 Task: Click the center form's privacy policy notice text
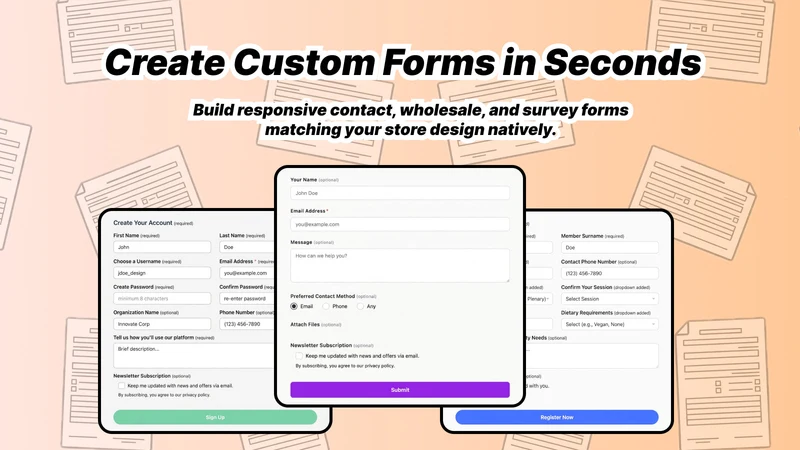tap(345, 366)
